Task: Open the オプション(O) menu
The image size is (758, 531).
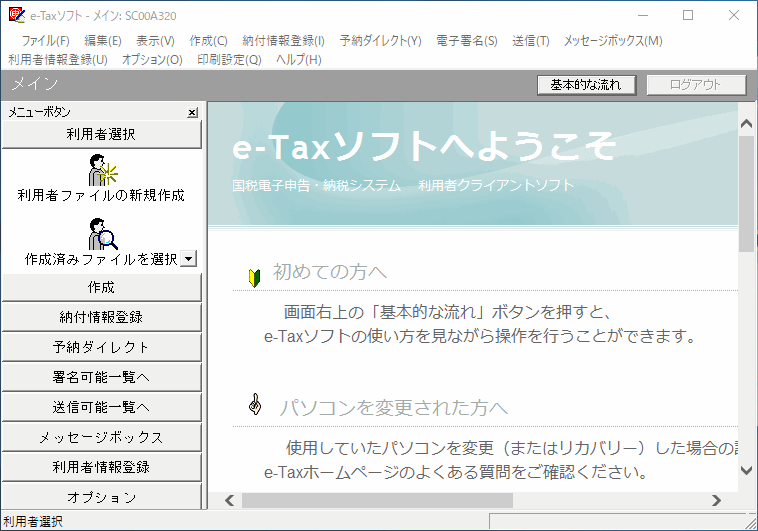Action: tap(152, 60)
